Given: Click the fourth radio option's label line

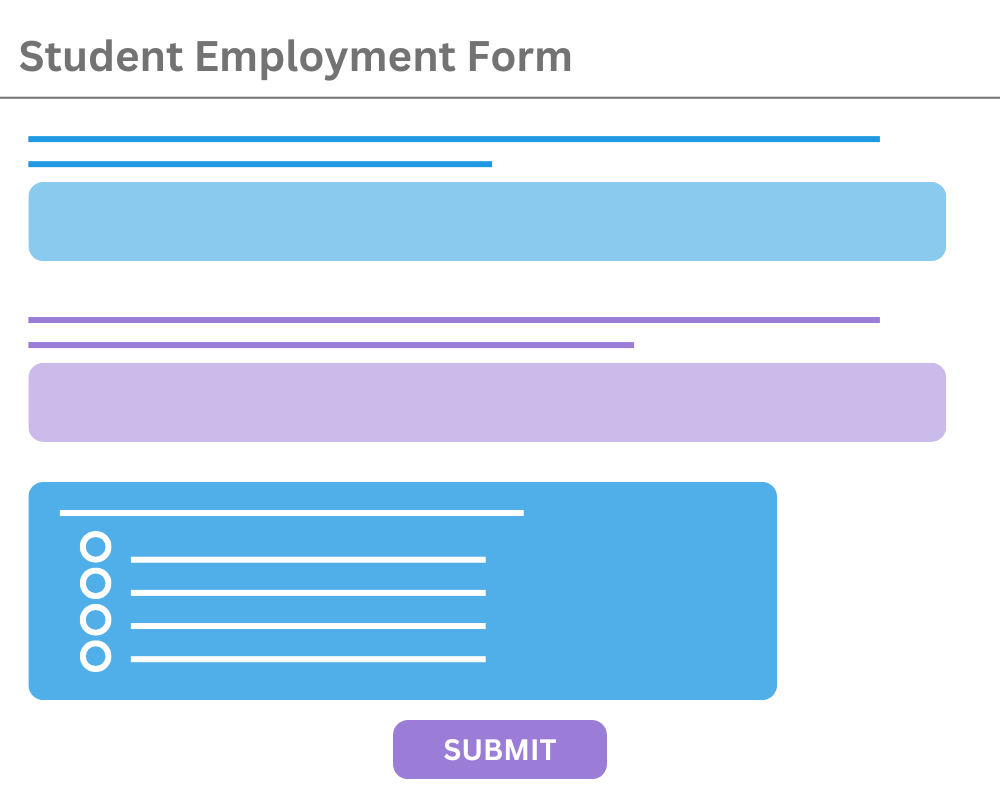Looking at the screenshot, I should 308,659.
